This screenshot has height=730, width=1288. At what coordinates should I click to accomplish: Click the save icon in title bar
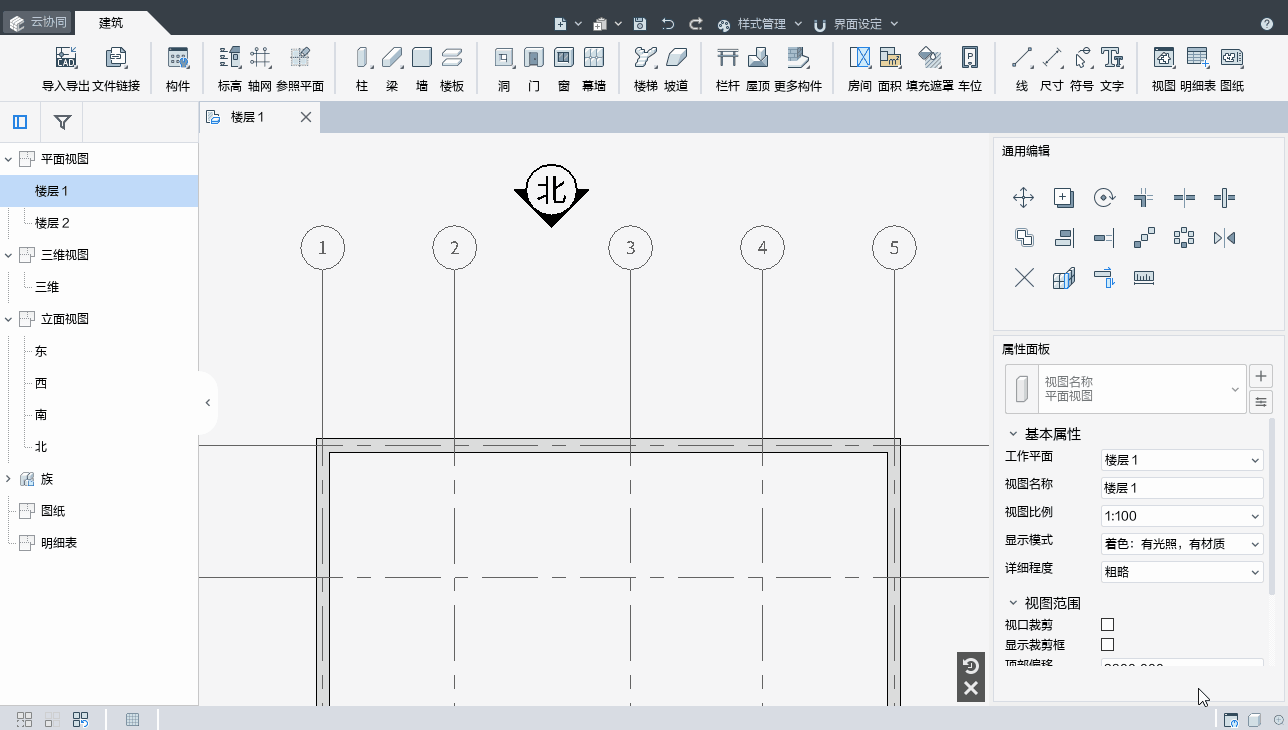640,24
